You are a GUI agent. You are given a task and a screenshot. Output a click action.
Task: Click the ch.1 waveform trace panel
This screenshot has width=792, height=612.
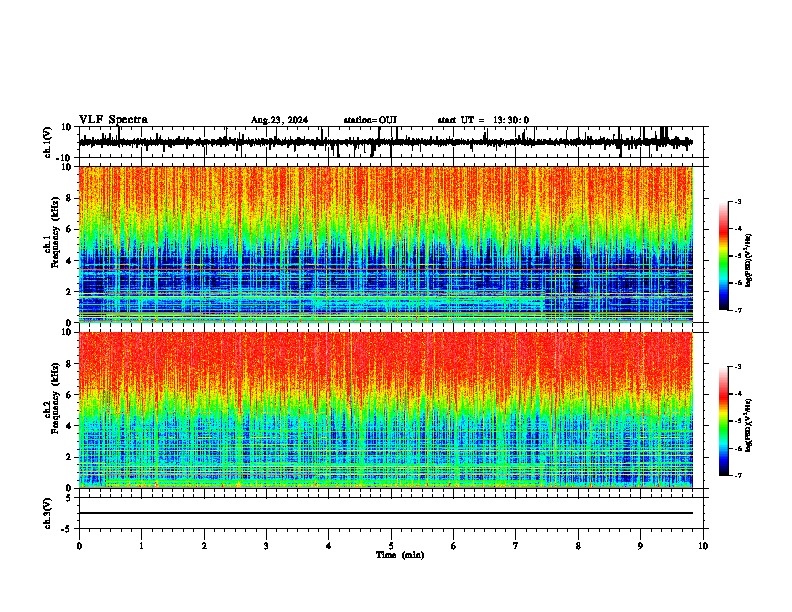click(391, 142)
